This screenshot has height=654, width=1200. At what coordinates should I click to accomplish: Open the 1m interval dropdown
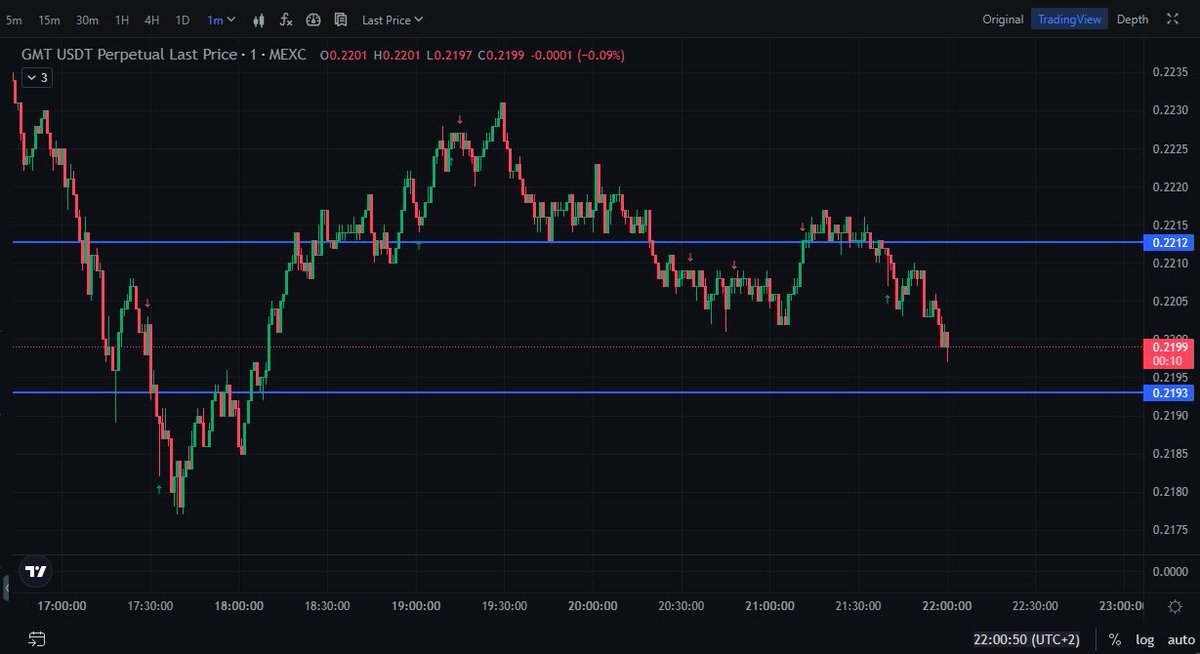pyautogui.click(x=222, y=19)
